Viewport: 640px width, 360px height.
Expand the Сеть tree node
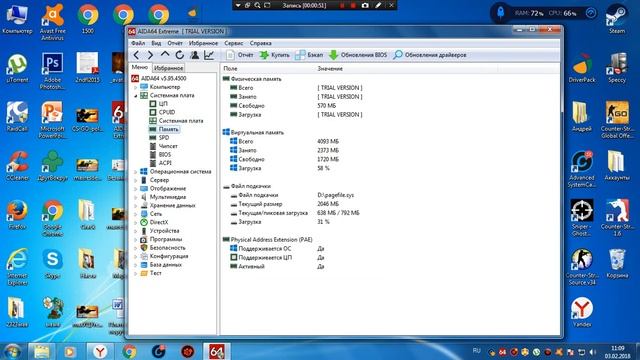coord(136,214)
